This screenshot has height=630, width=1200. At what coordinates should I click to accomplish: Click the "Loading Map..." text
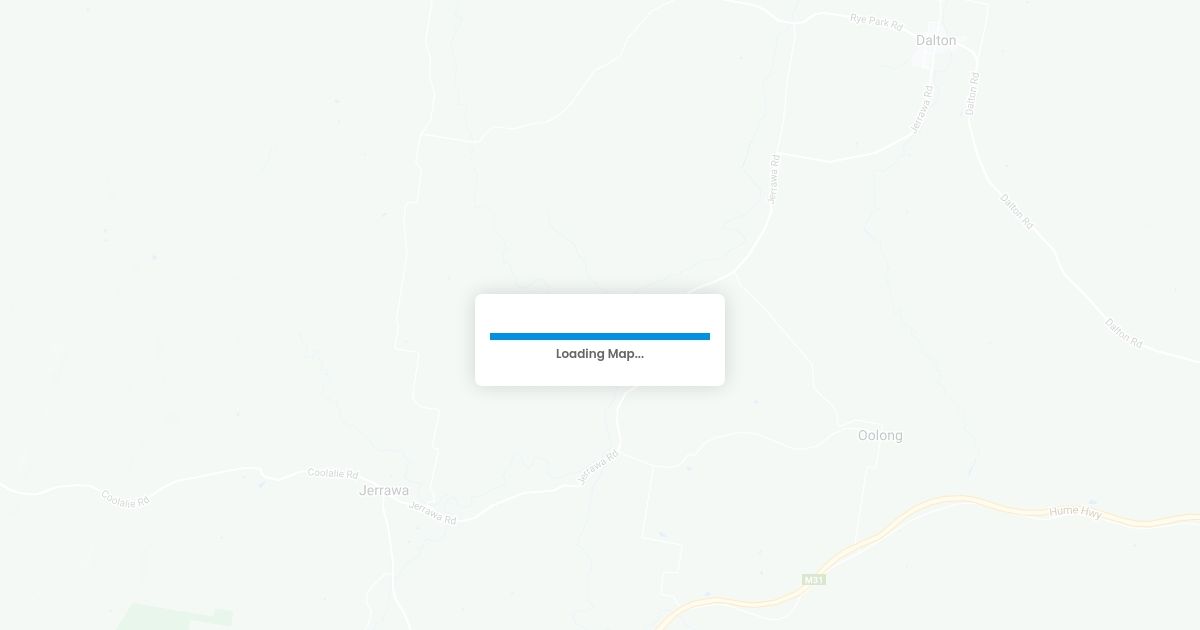pyautogui.click(x=600, y=354)
